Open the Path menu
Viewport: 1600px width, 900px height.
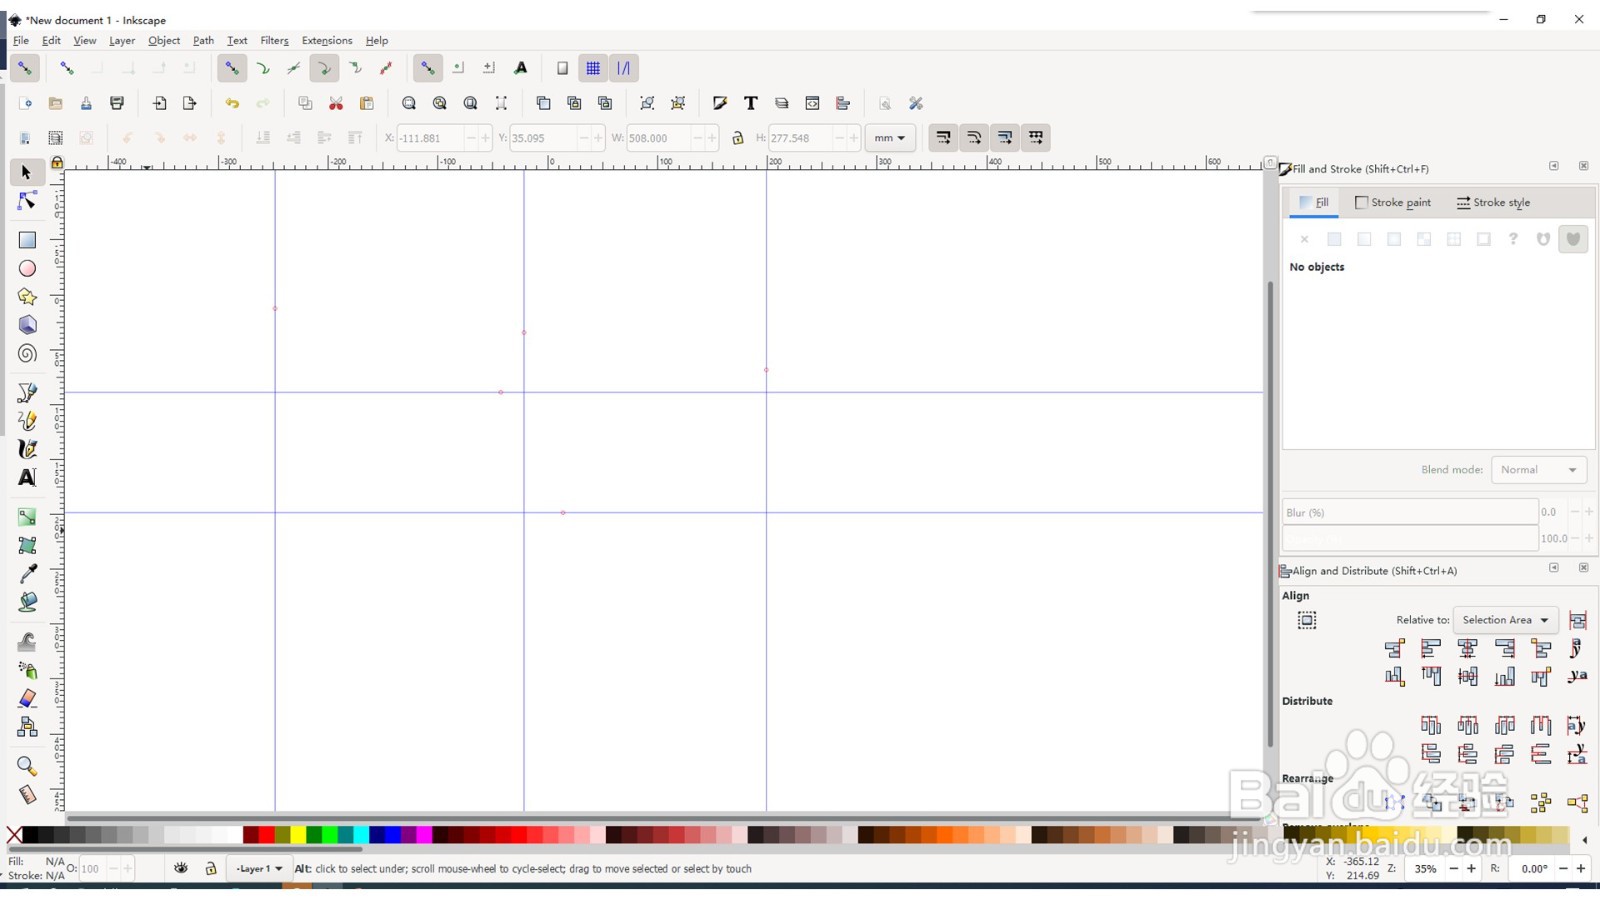203,41
